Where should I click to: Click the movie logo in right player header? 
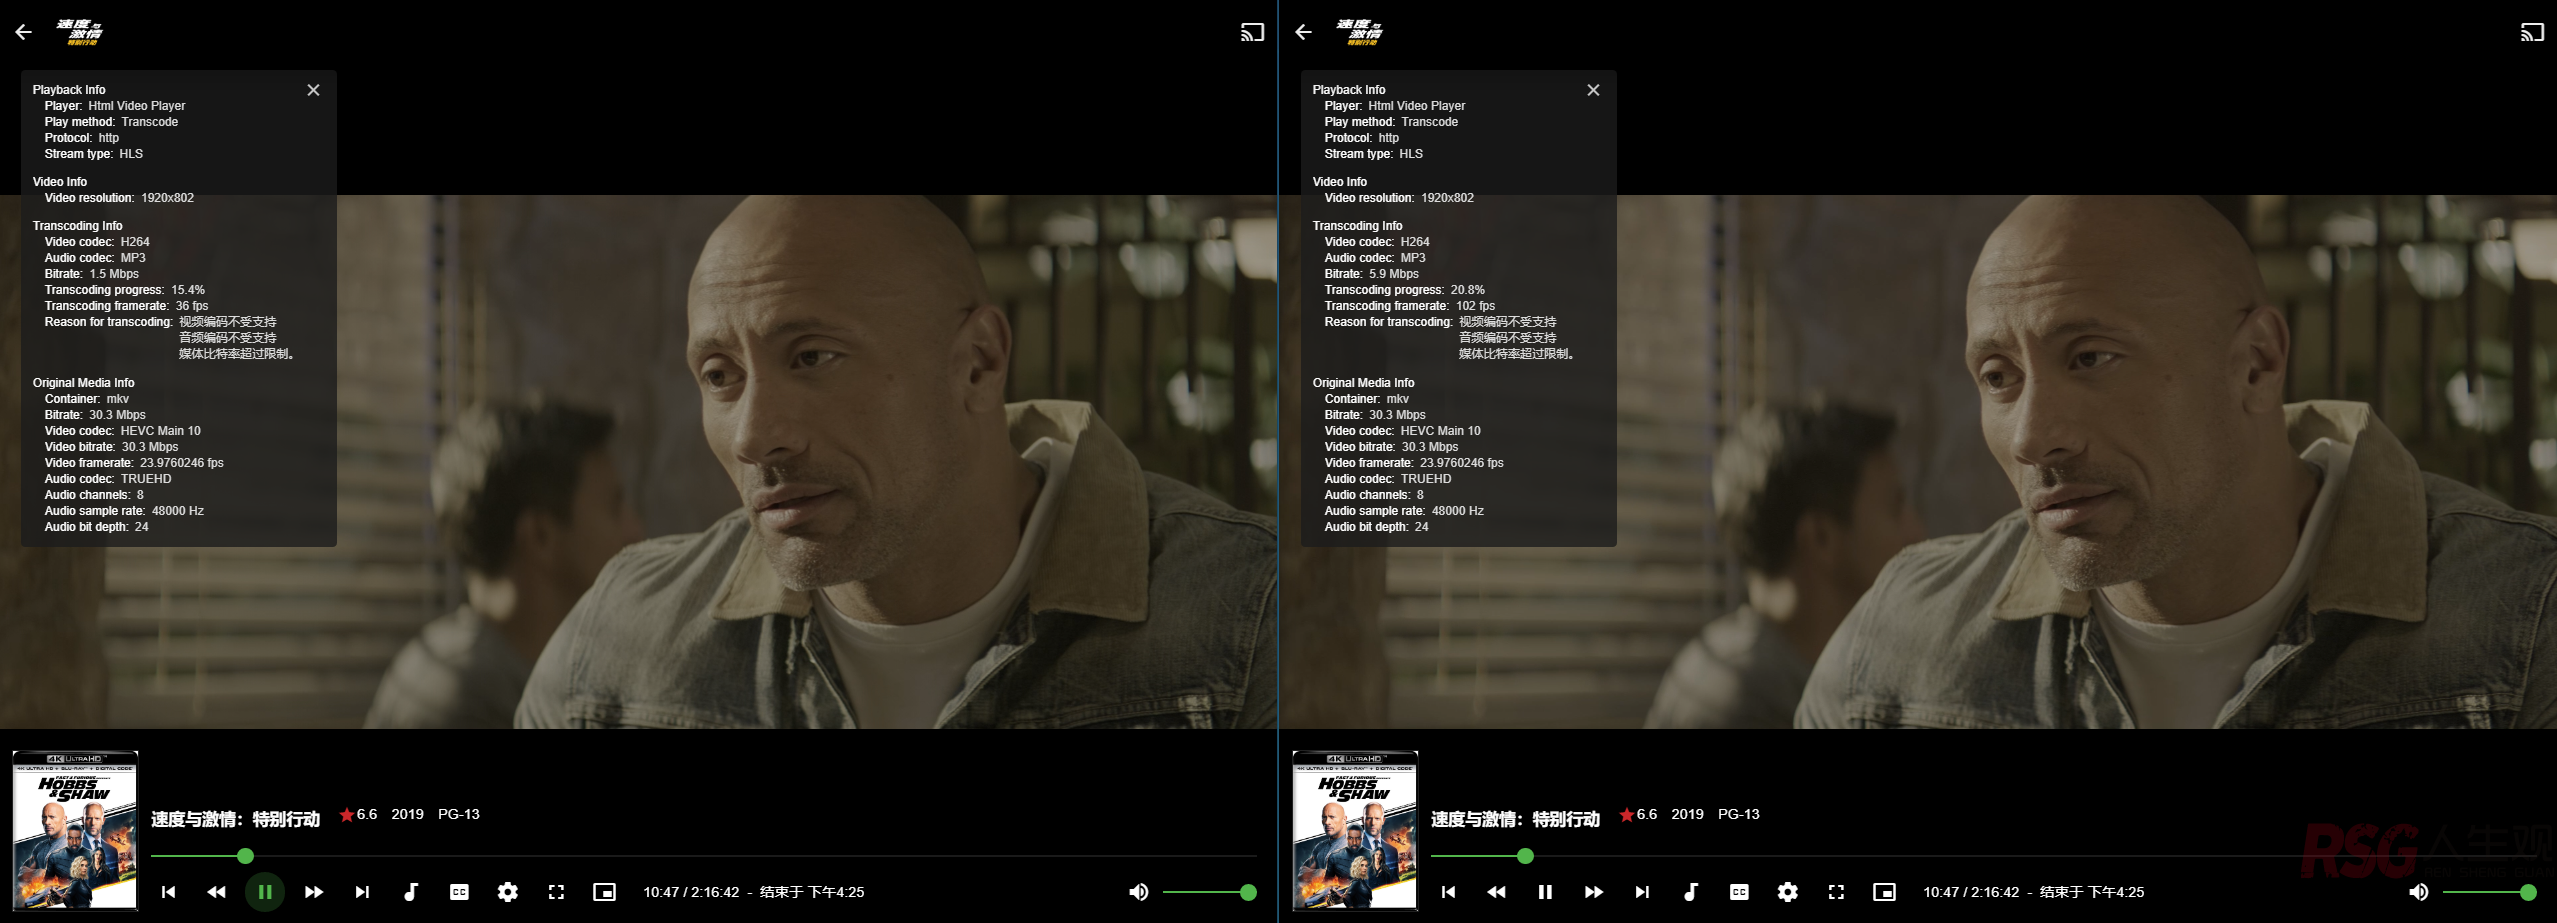1360,32
